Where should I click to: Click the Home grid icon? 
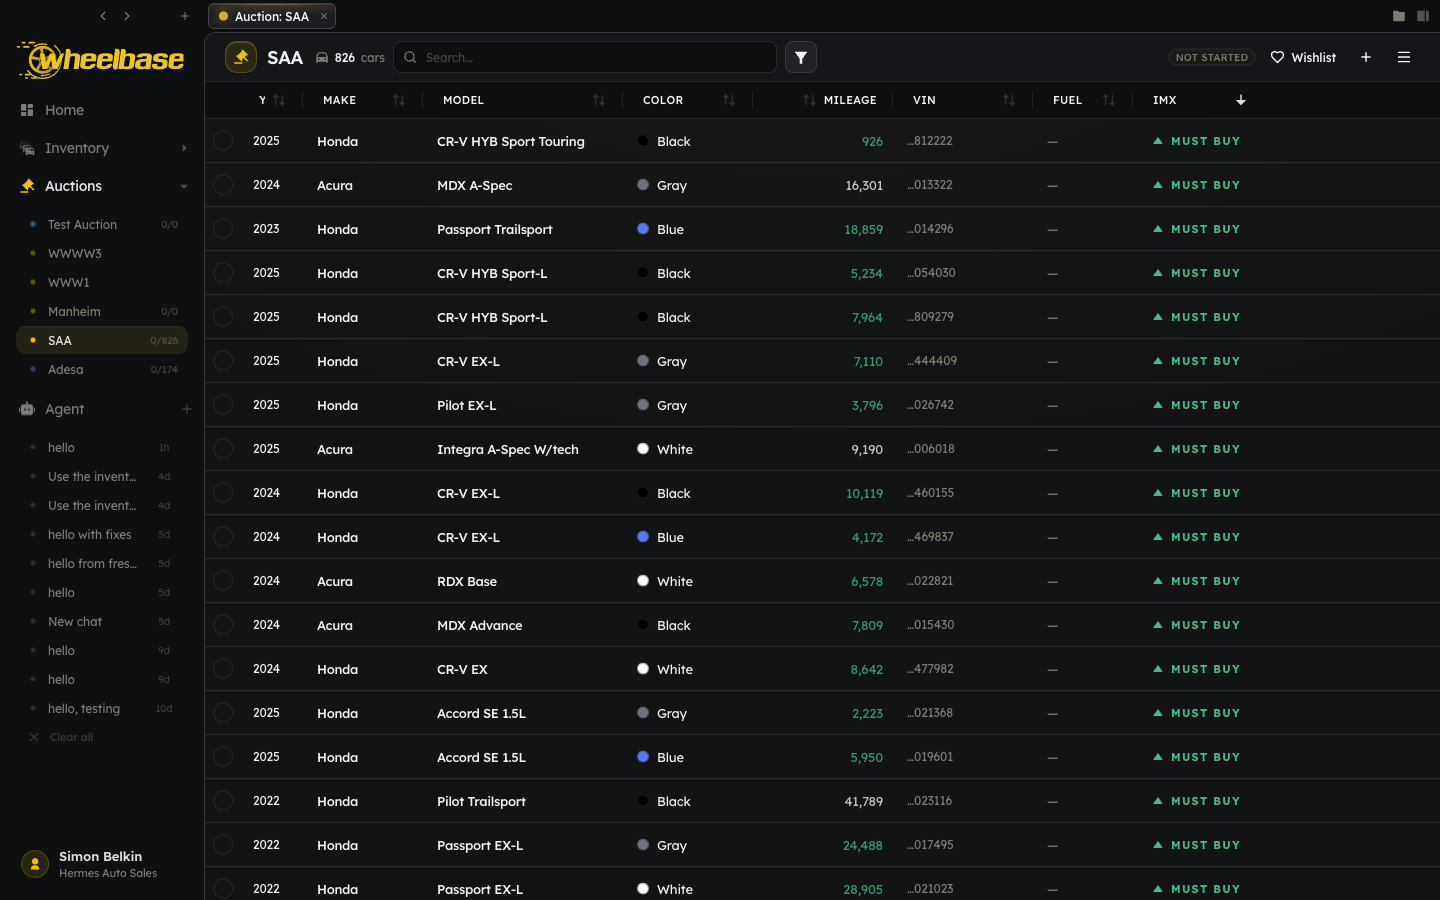coord(27,110)
